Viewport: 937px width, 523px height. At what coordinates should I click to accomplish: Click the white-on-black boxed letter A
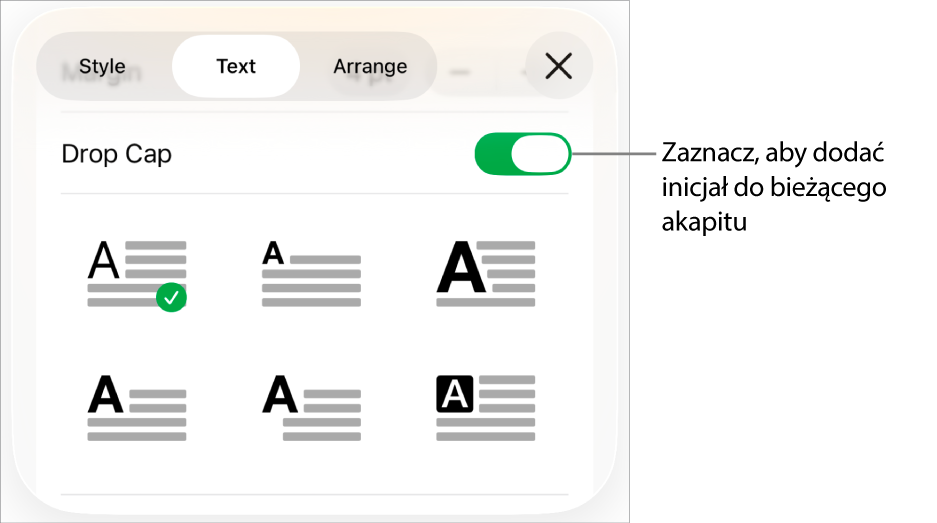pyautogui.click(x=455, y=396)
